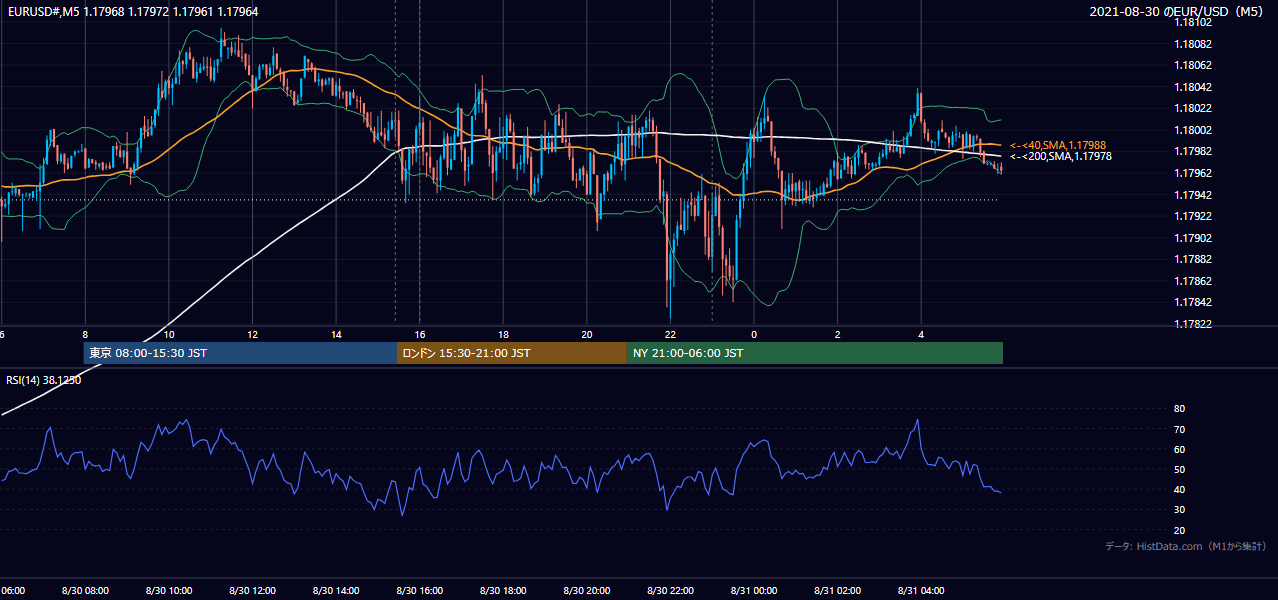1278x600 pixels.
Task: Click price axis value 1.18062
Action: tap(1193, 66)
